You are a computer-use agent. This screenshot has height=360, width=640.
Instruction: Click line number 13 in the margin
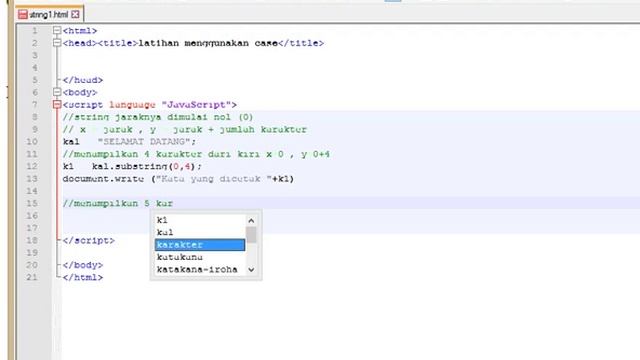pyautogui.click(x=32, y=179)
